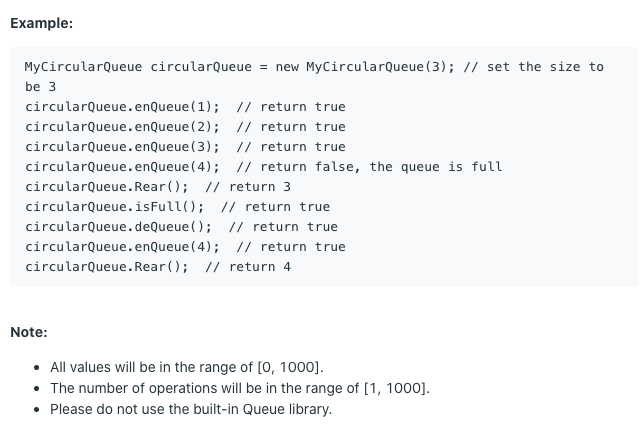Click the 'number of operations' bullet text
This screenshot has width=641, height=437.
coord(240,388)
